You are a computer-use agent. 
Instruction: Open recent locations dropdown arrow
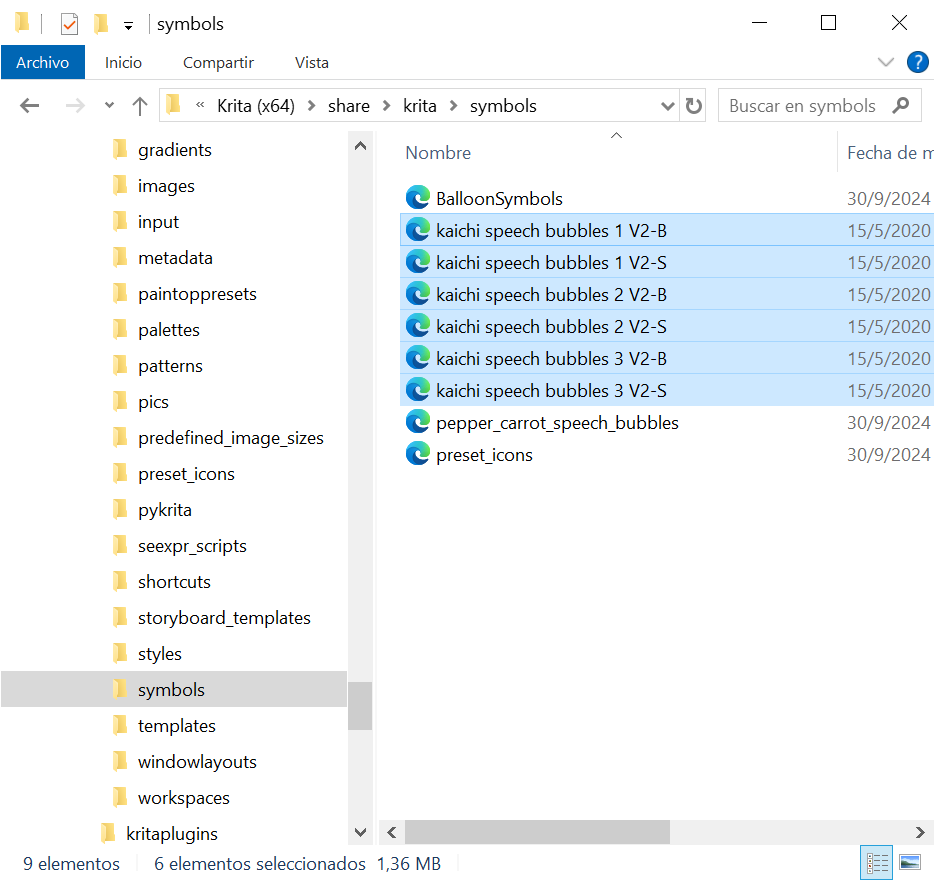click(x=109, y=106)
